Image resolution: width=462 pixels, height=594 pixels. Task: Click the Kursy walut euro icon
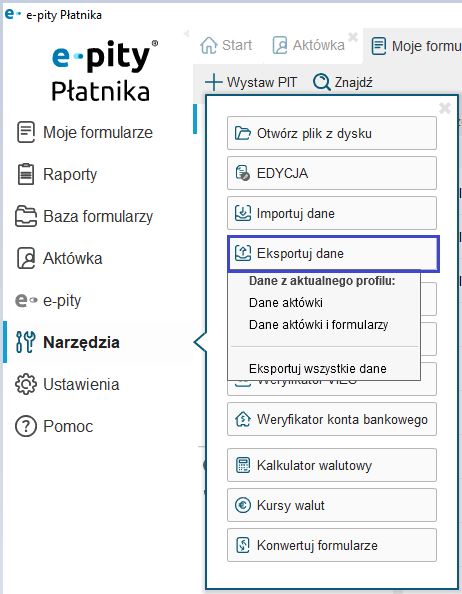[243, 505]
